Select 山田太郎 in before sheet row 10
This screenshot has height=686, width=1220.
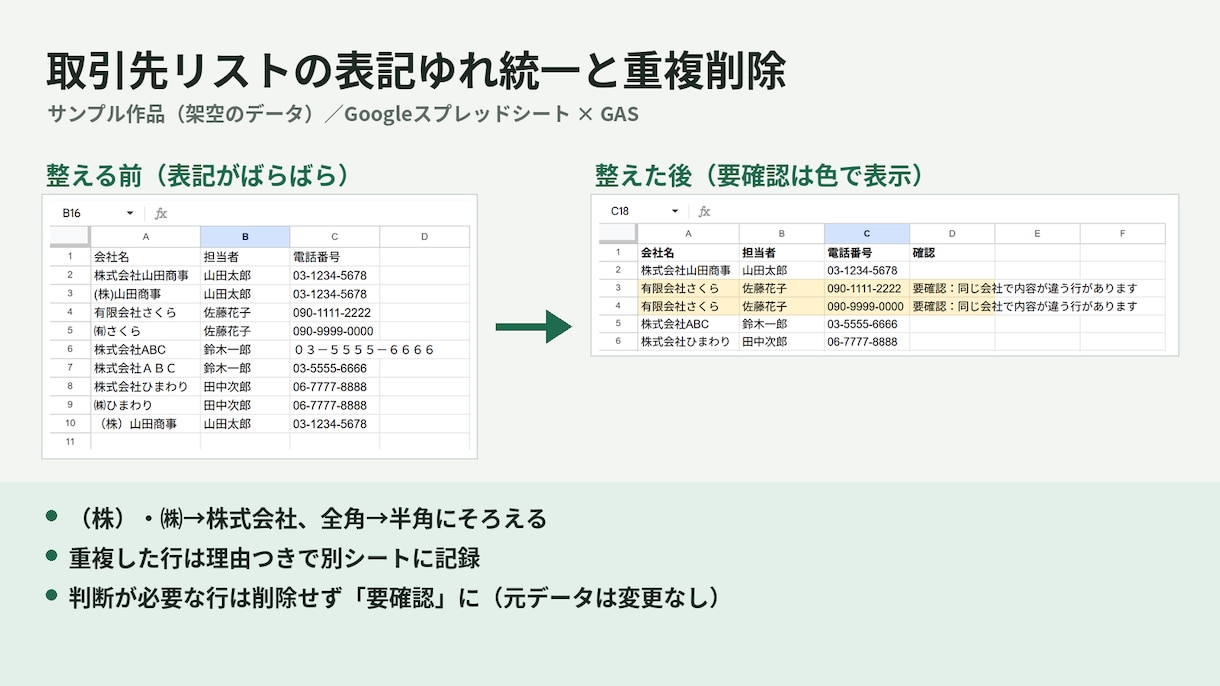(x=245, y=424)
